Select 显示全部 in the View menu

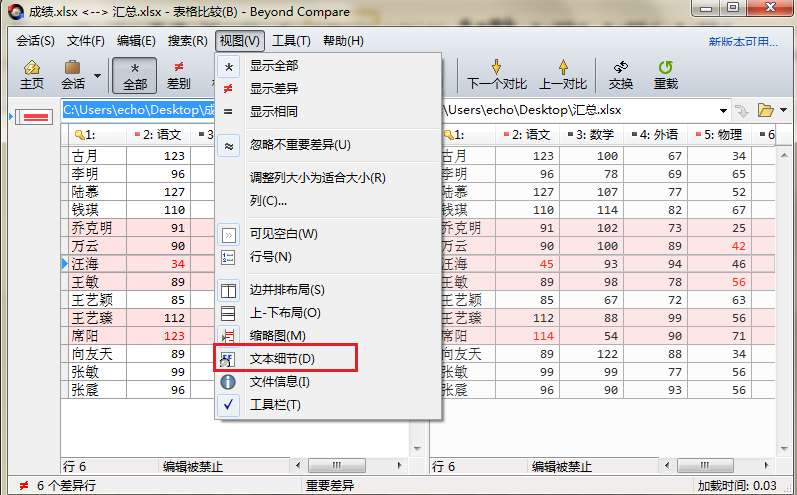[x=328, y=66]
